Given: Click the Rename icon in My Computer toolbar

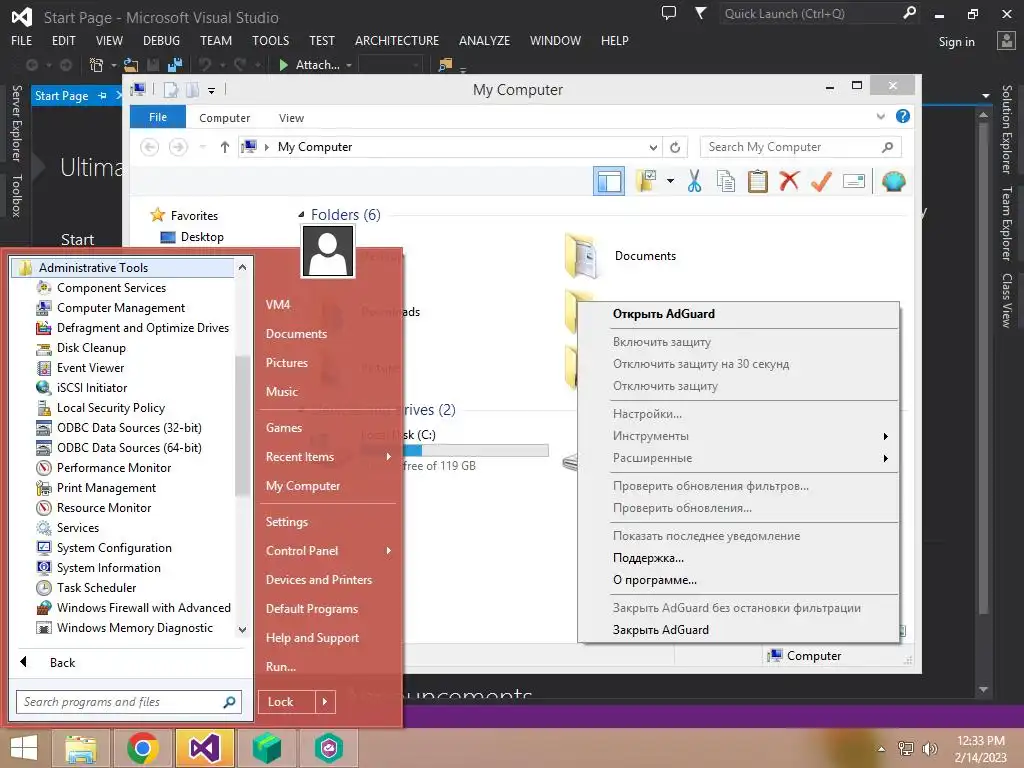Looking at the screenshot, I should click(x=854, y=181).
